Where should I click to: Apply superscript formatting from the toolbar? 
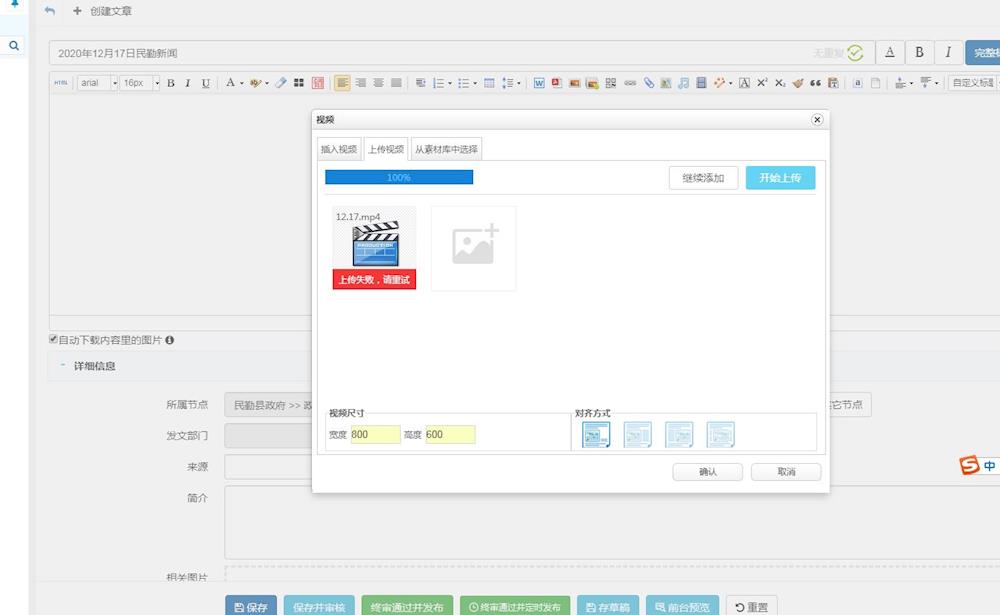pos(762,83)
